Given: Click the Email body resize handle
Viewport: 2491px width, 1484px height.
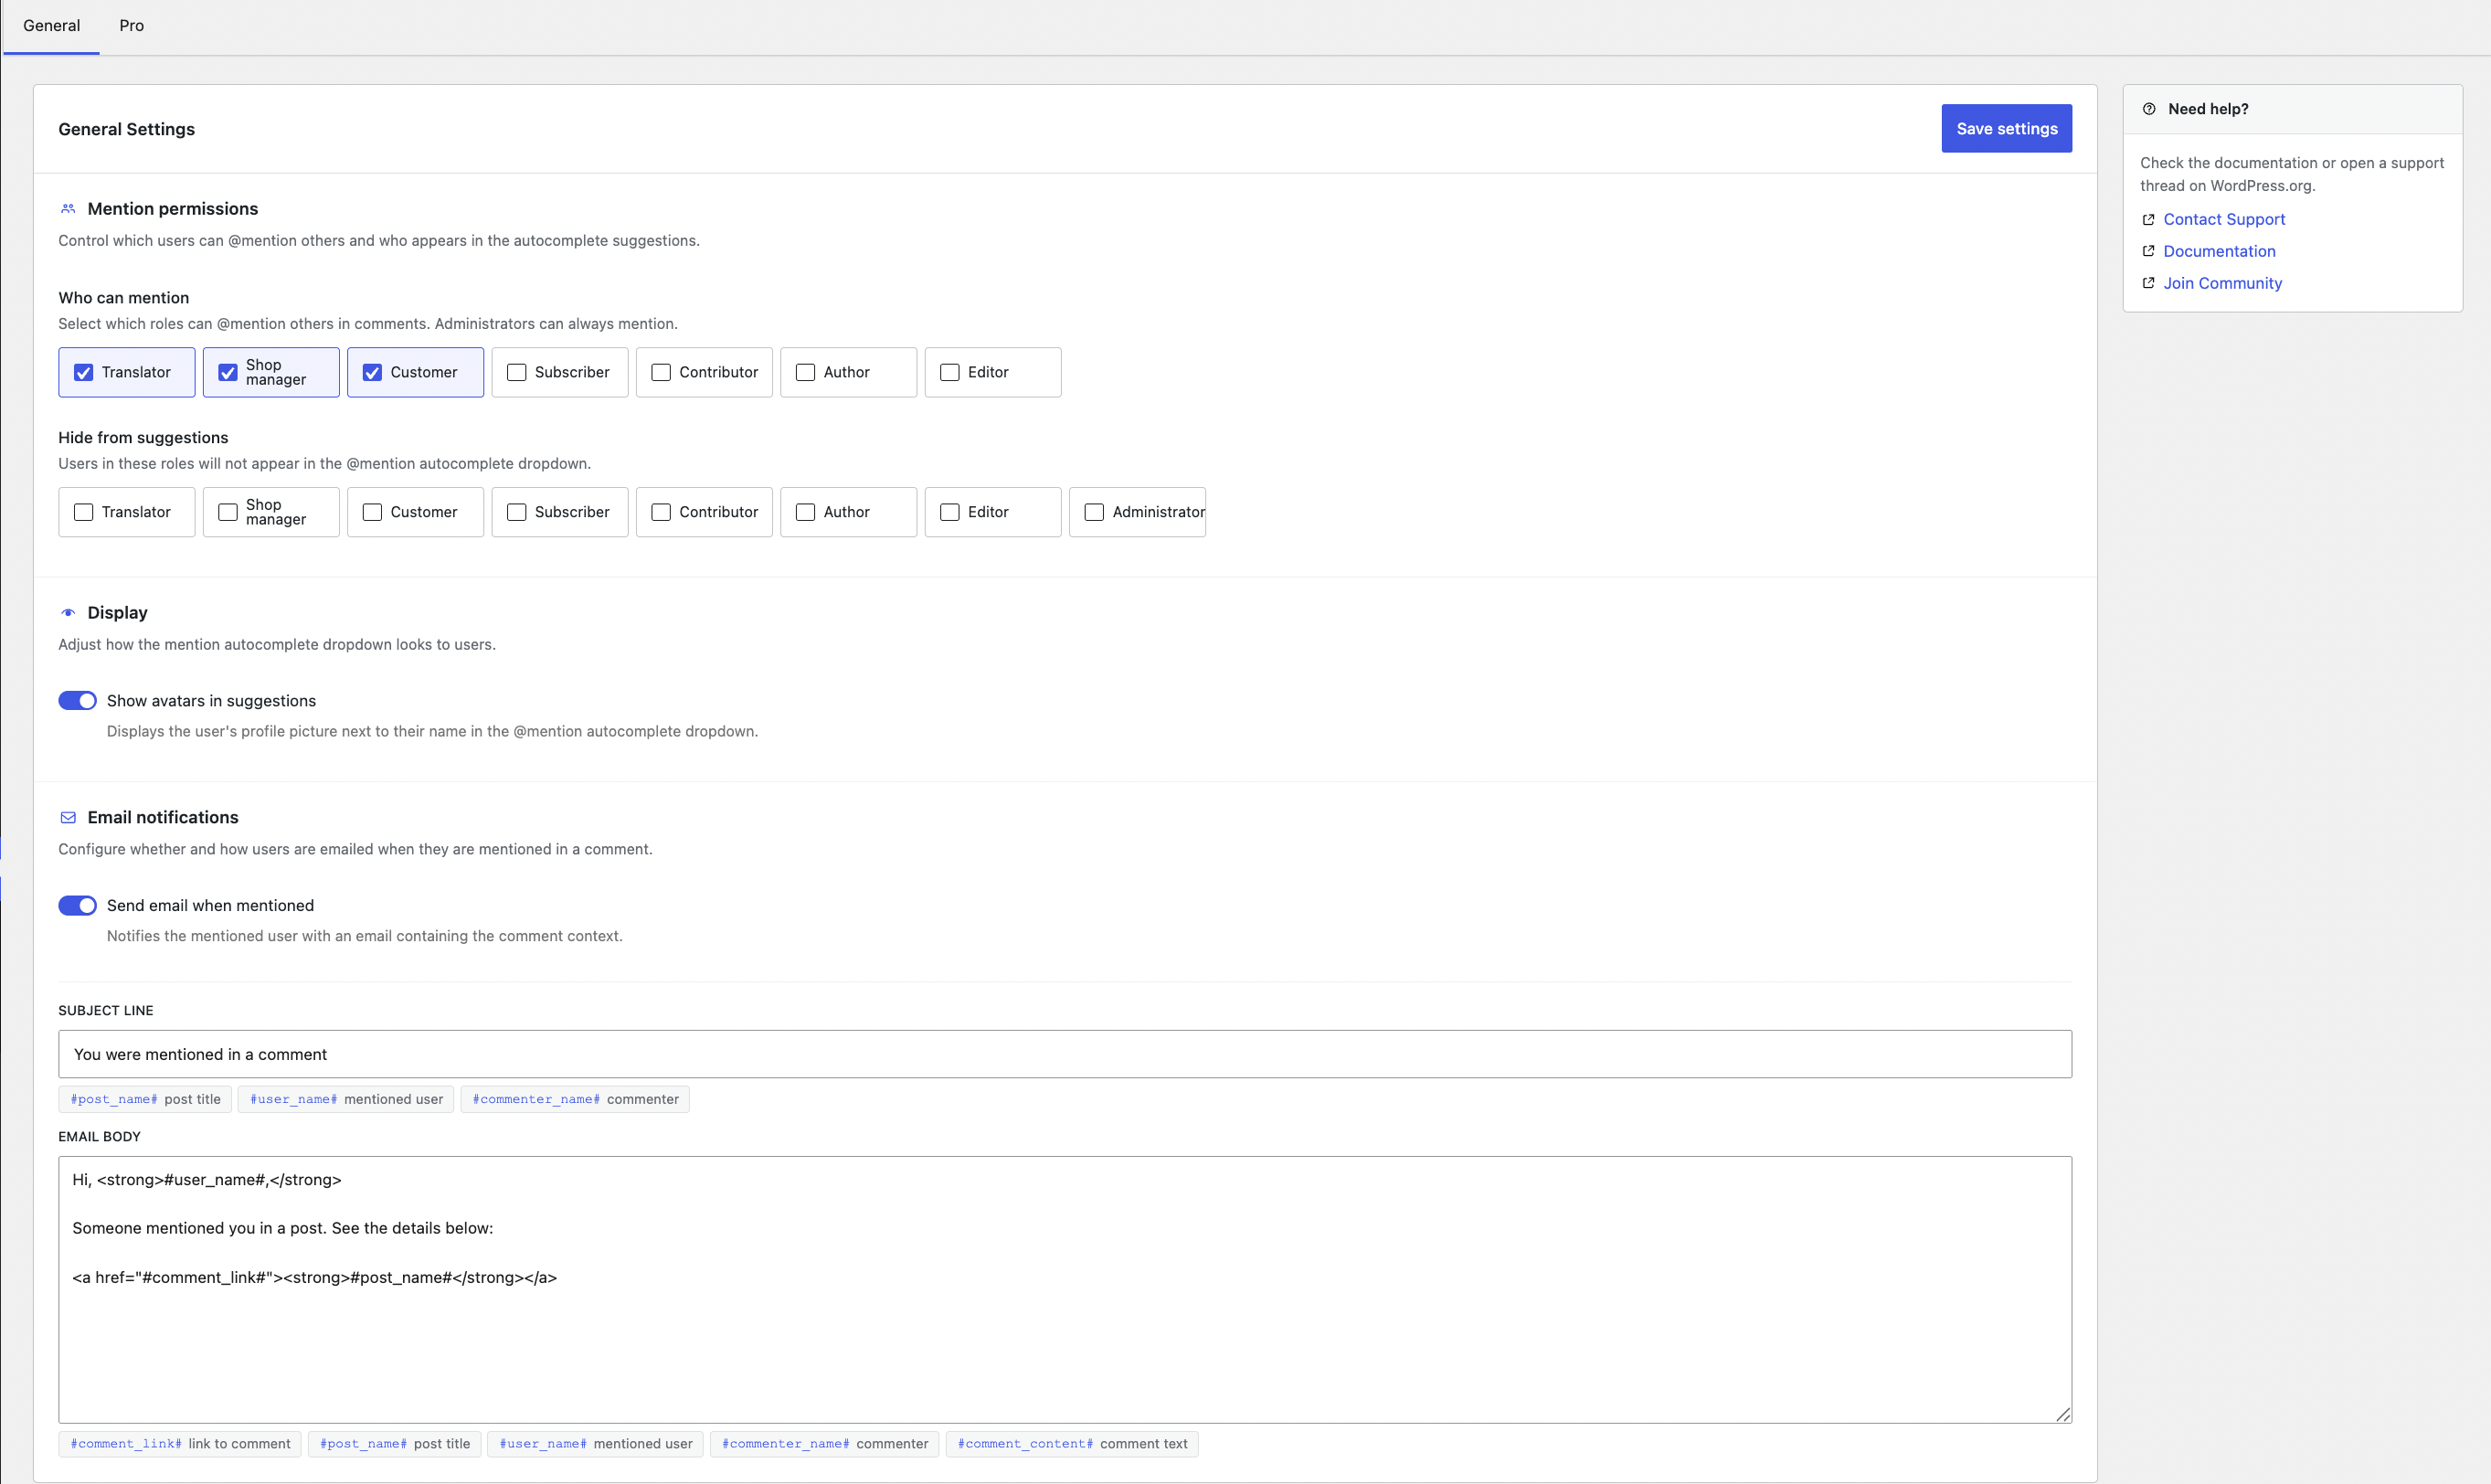Looking at the screenshot, I should pos(2063,1414).
